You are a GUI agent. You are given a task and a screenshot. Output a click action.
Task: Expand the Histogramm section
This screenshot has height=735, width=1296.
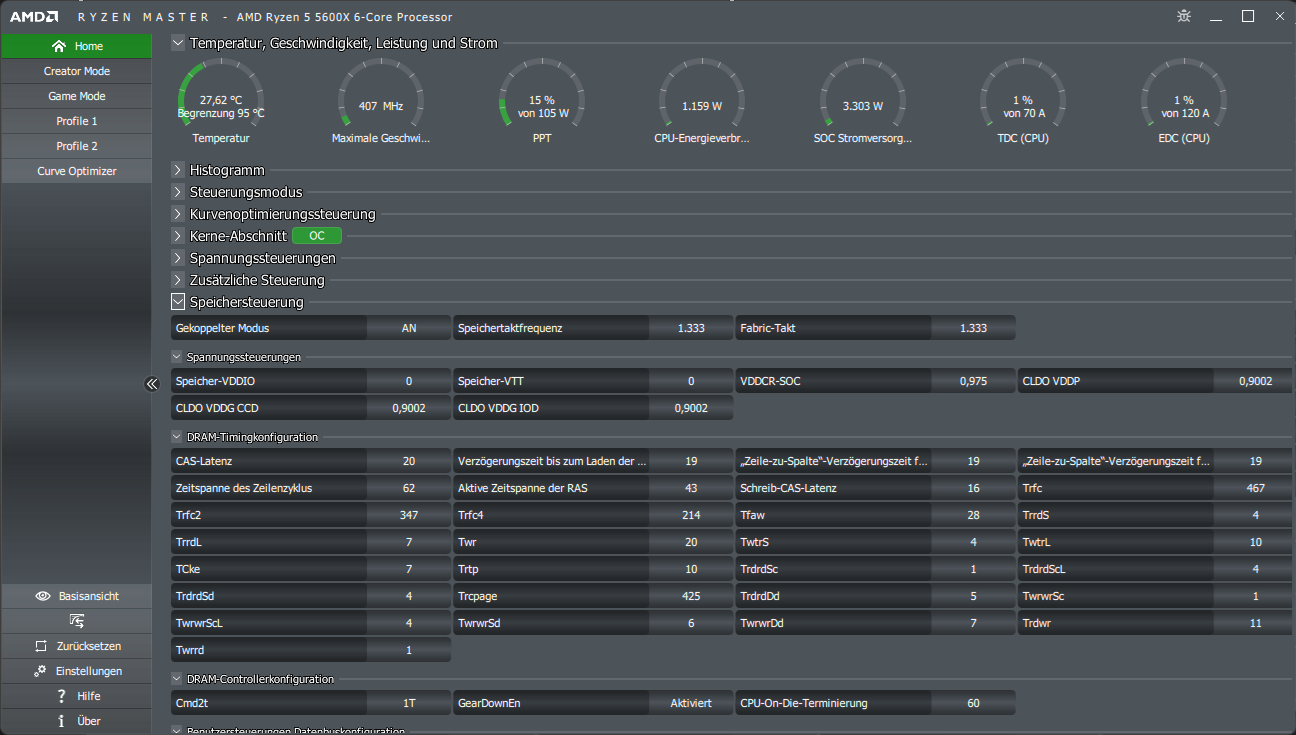point(178,170)
